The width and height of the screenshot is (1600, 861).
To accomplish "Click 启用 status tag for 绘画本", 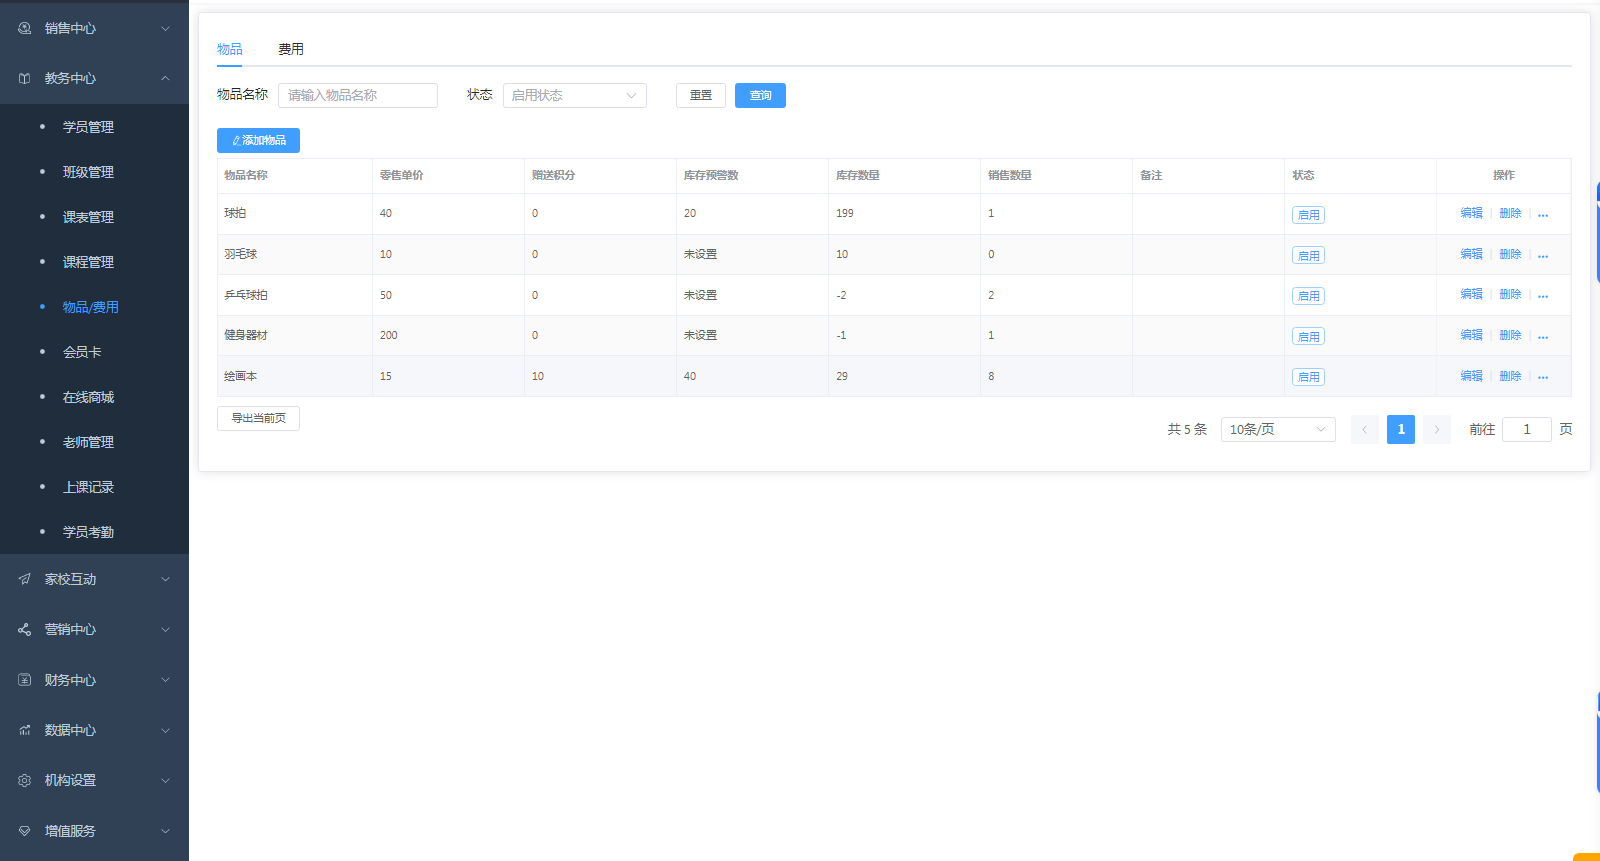I will click(x=1308, y=377).
